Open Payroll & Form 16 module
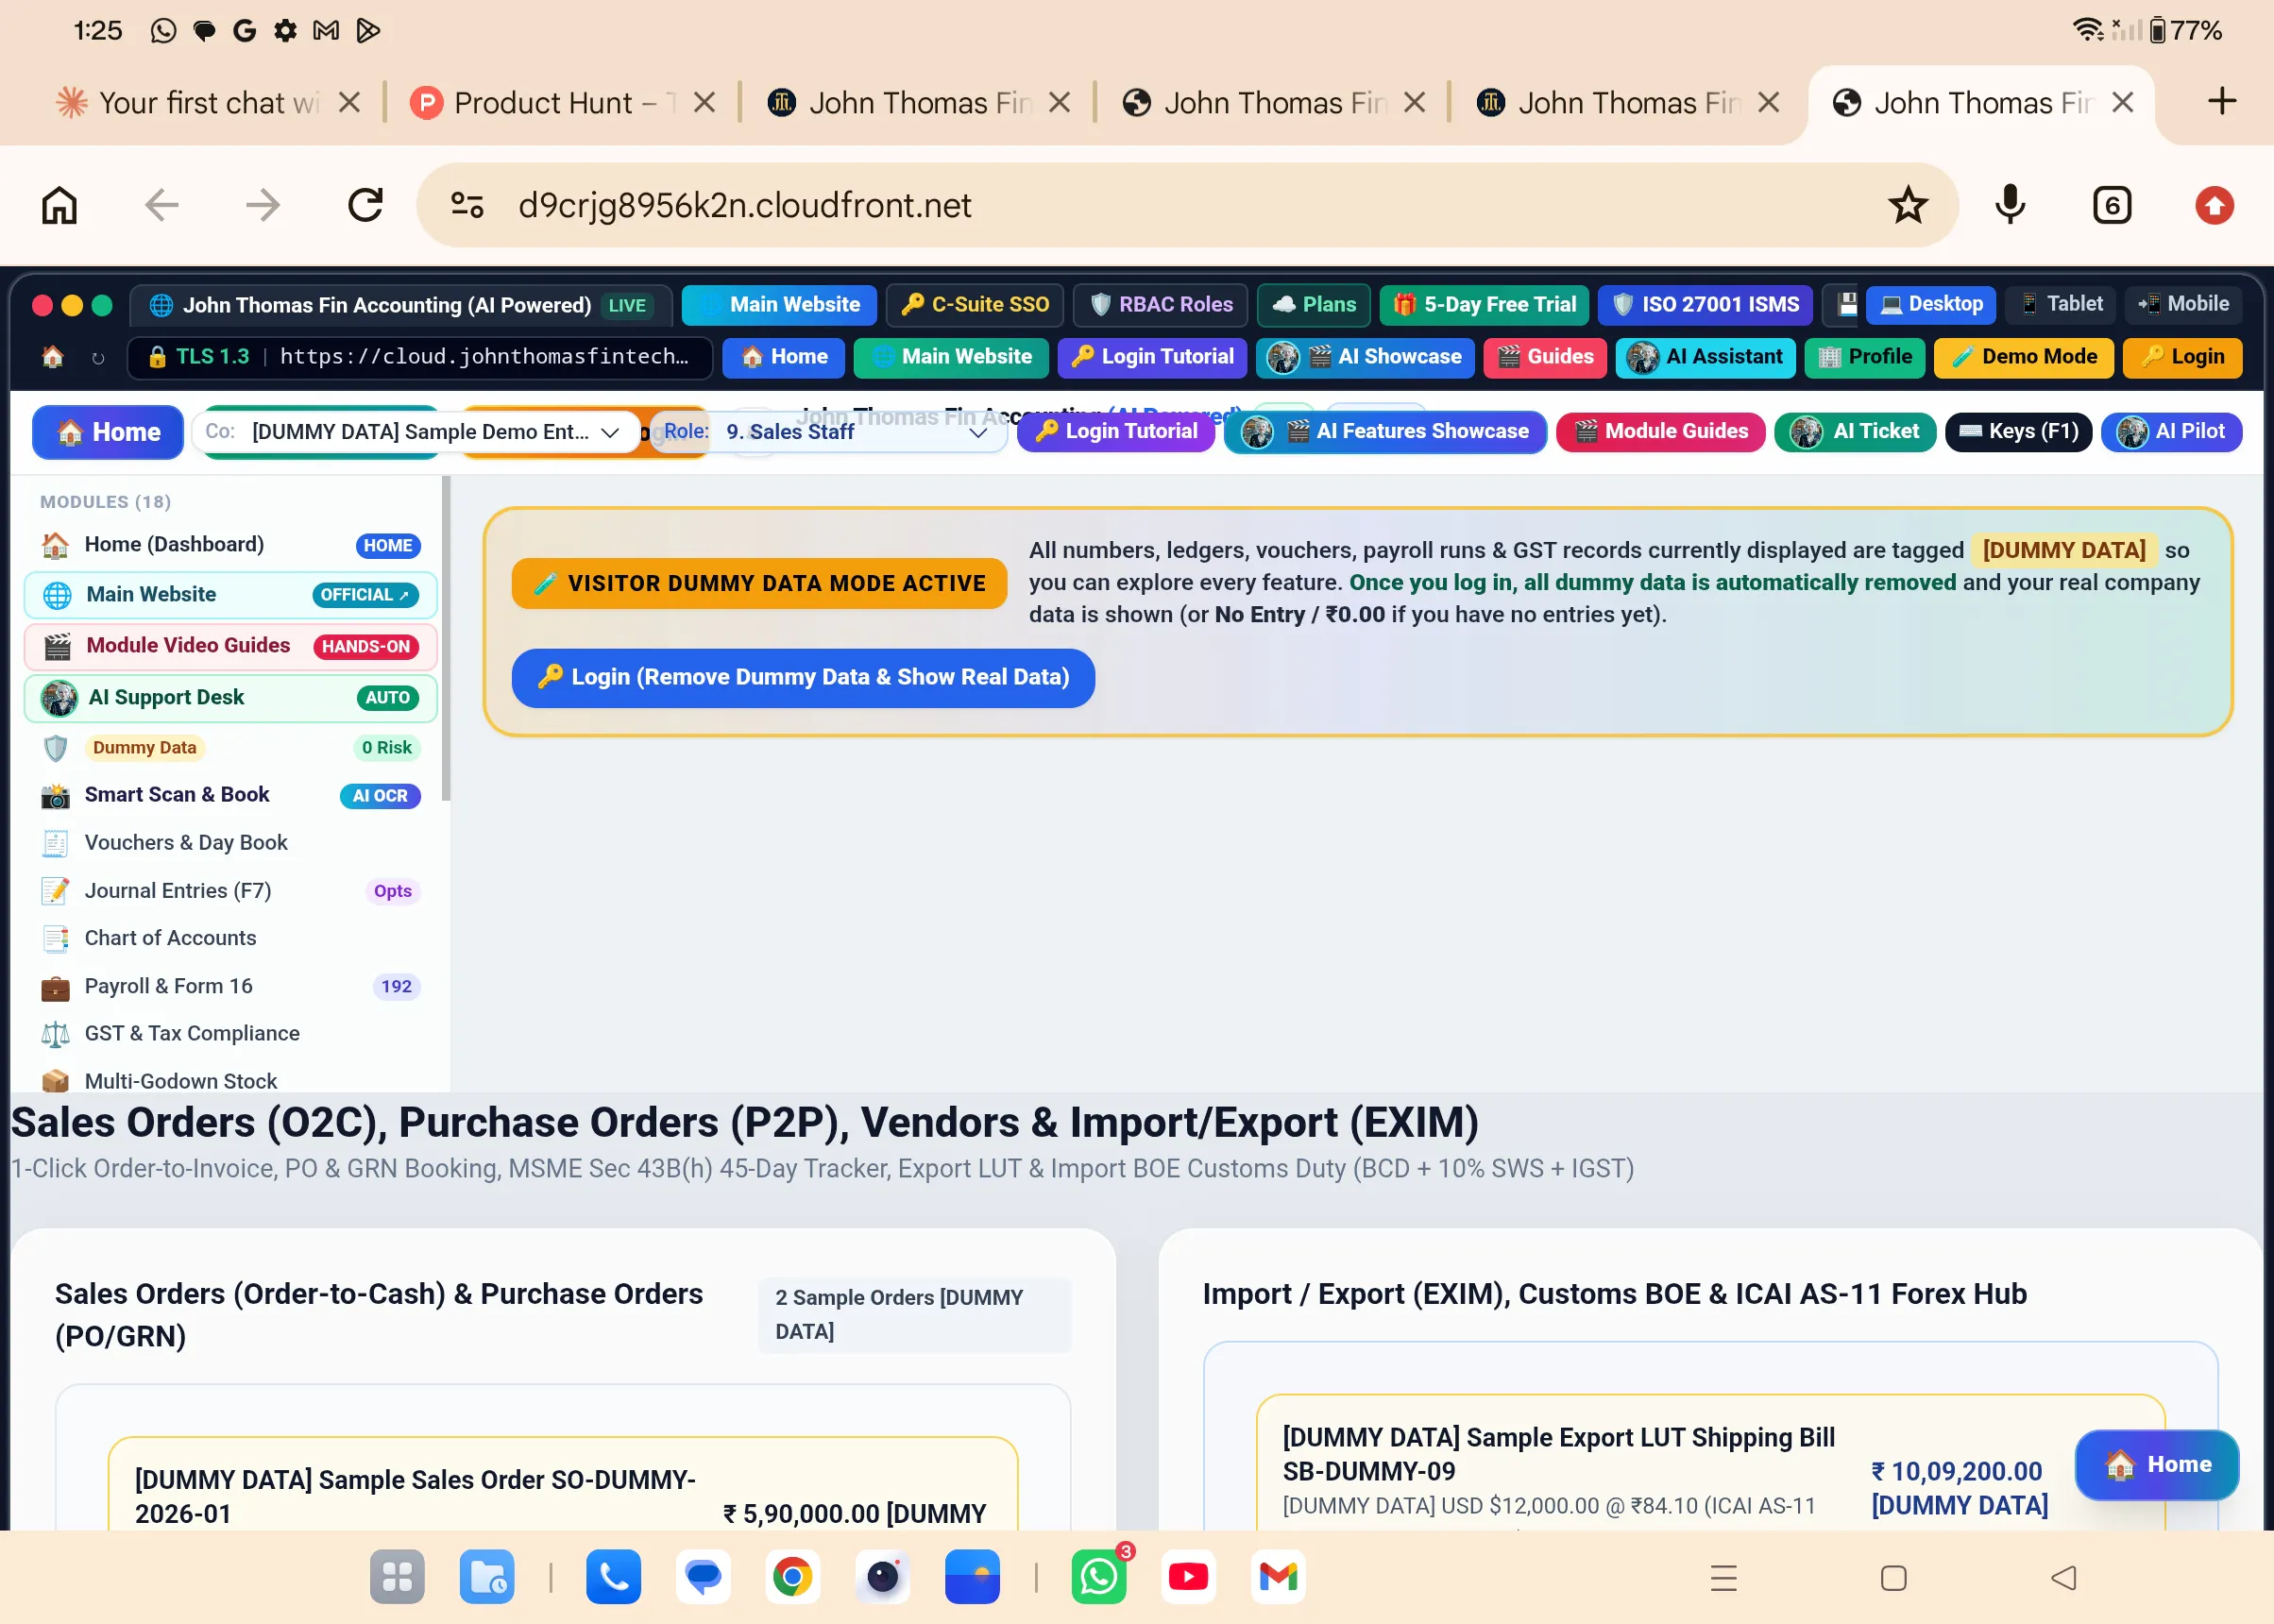2274x1624 pixels. (x=231, y=986)
